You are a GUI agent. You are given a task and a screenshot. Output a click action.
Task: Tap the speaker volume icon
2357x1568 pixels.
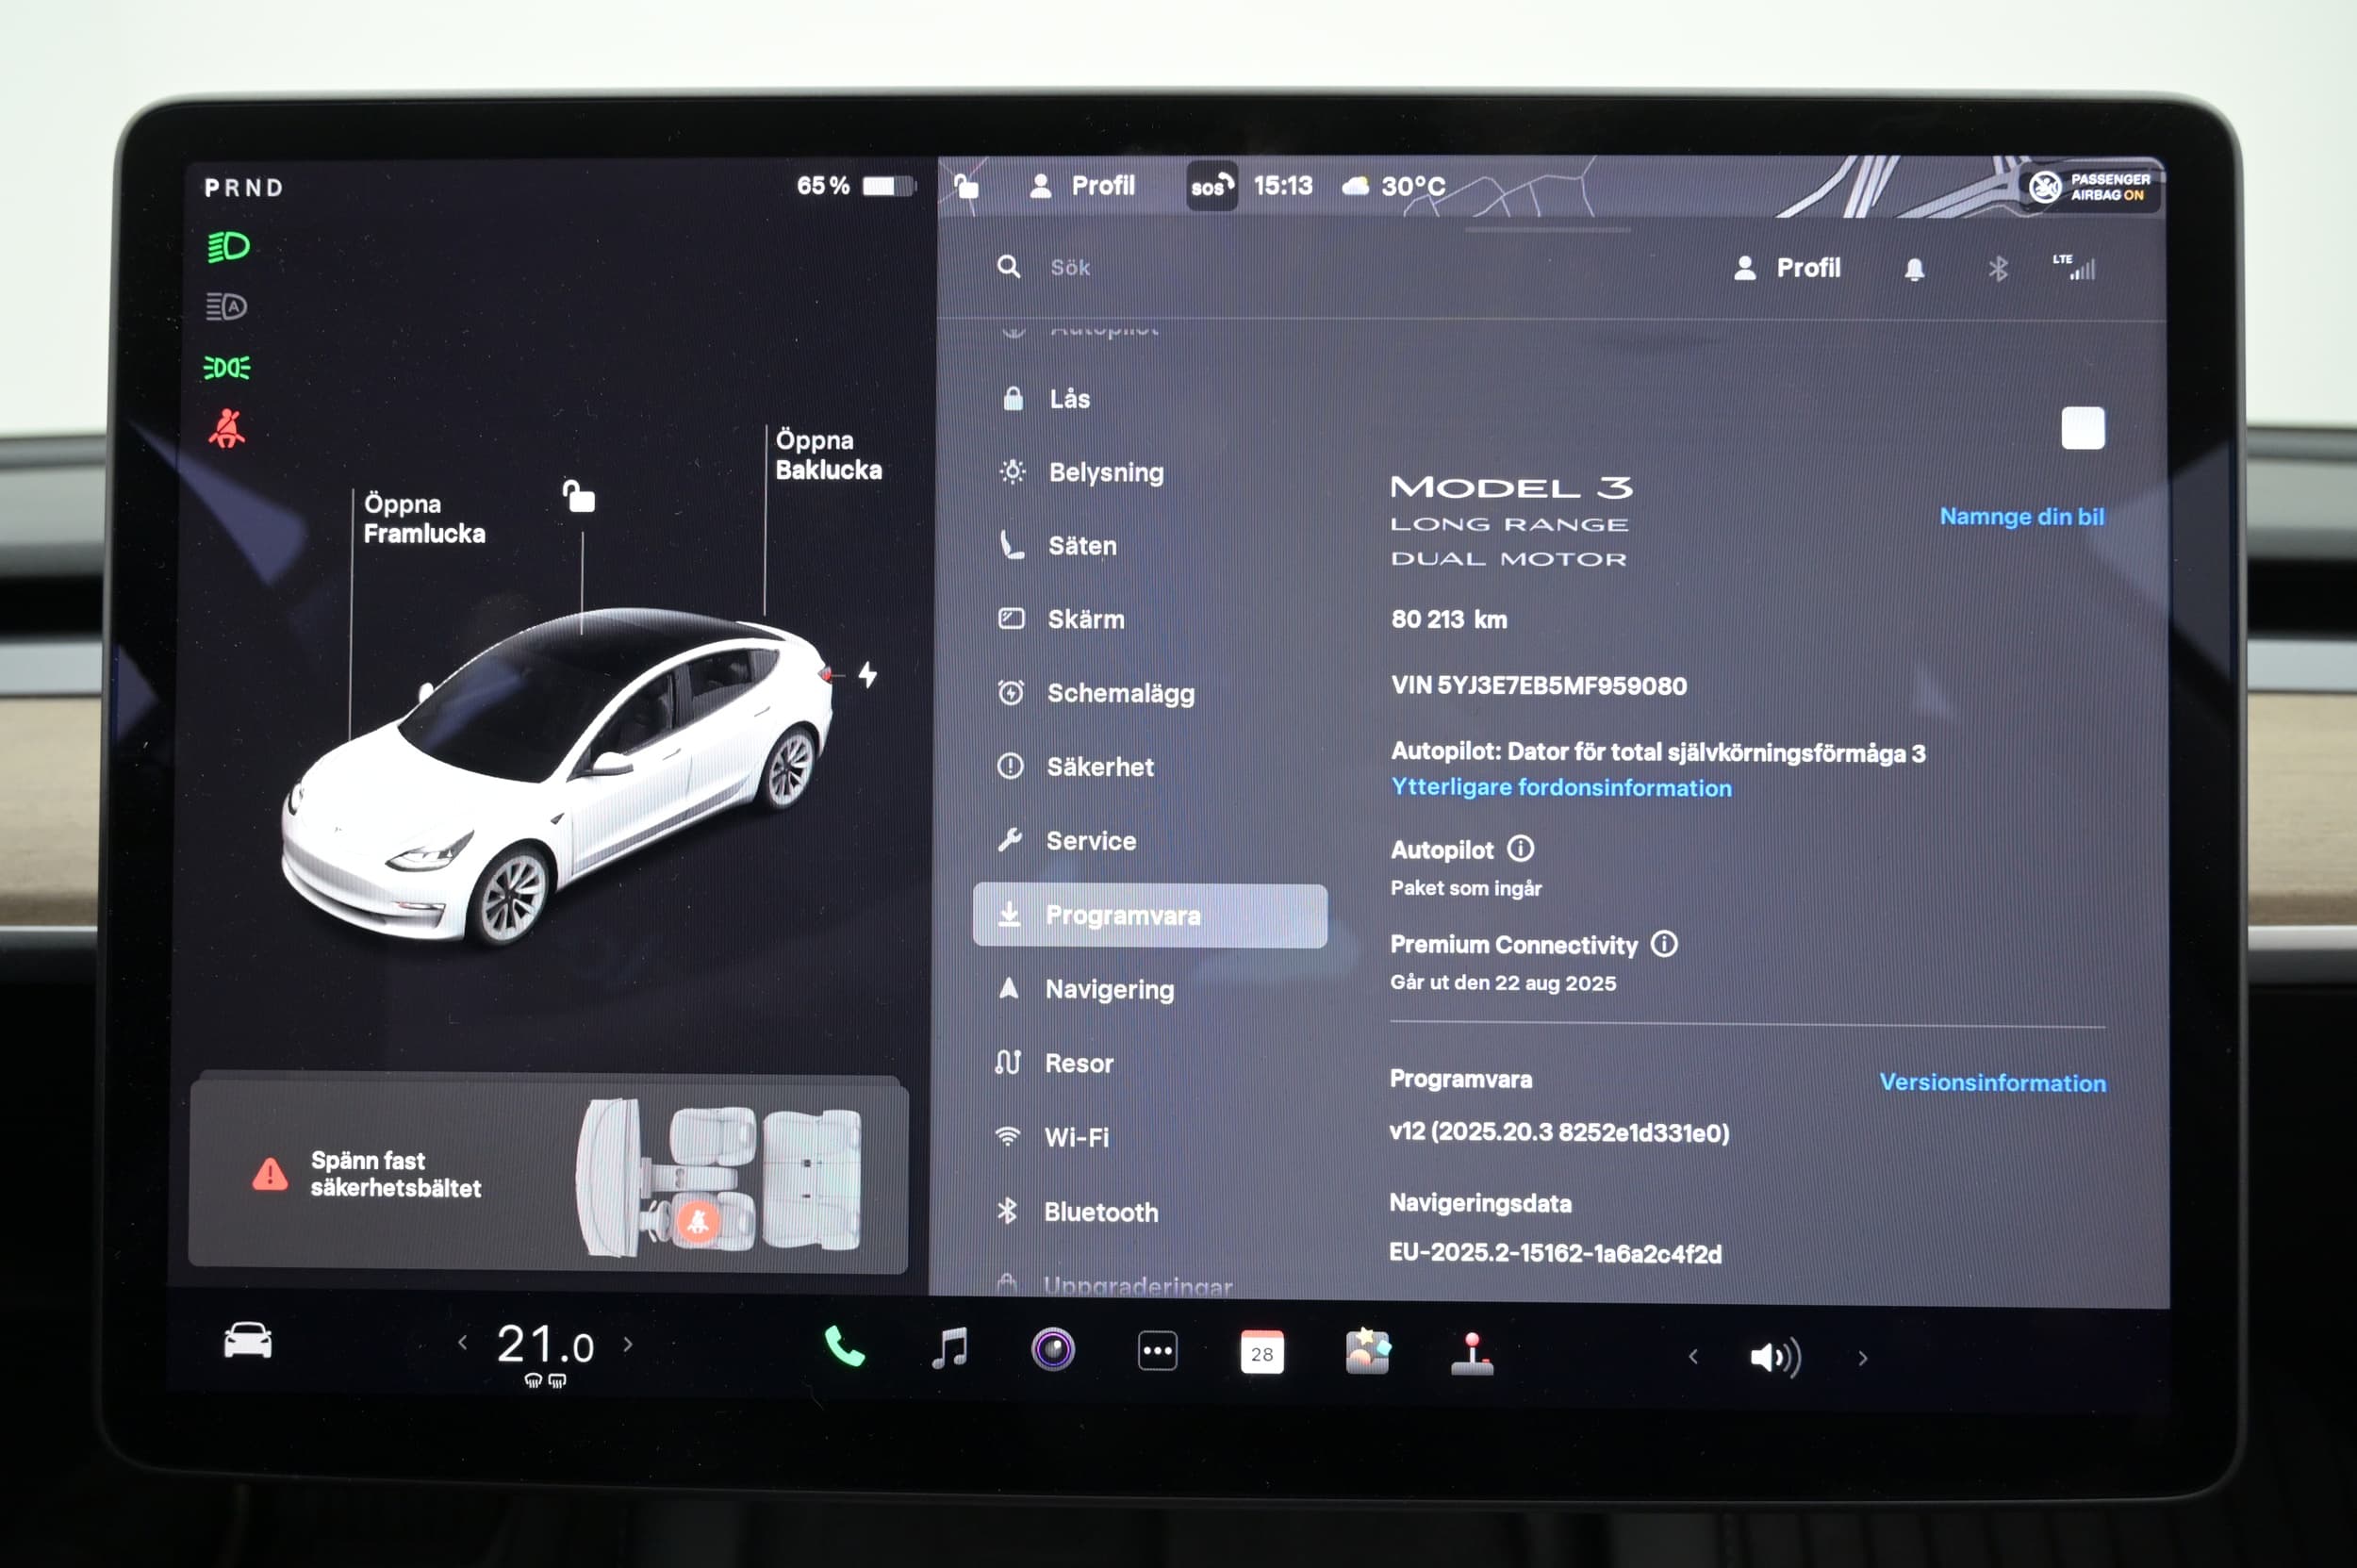pos(1775,1357)
